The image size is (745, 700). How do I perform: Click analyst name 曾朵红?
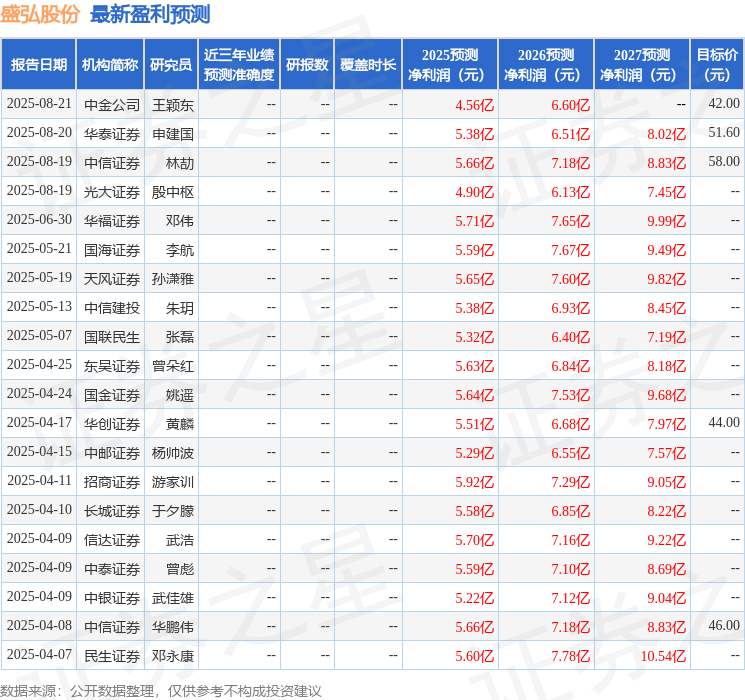tap(173, 366)
